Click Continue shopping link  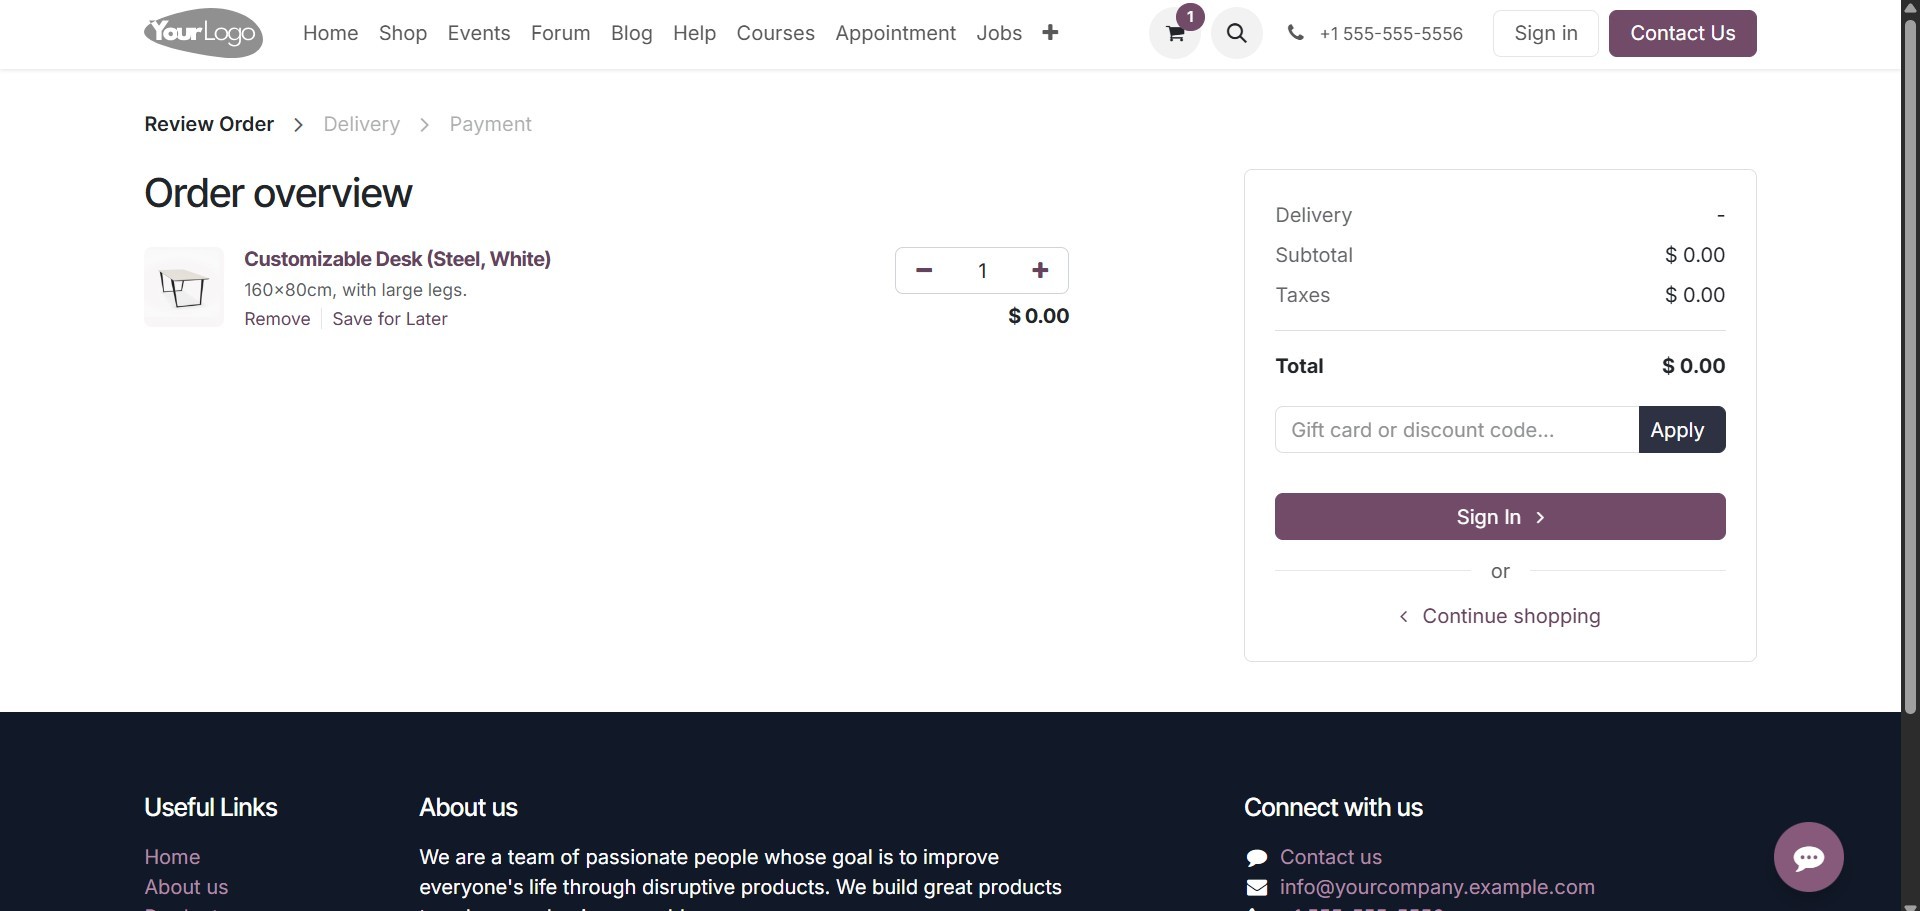(x=1510, y=616)
